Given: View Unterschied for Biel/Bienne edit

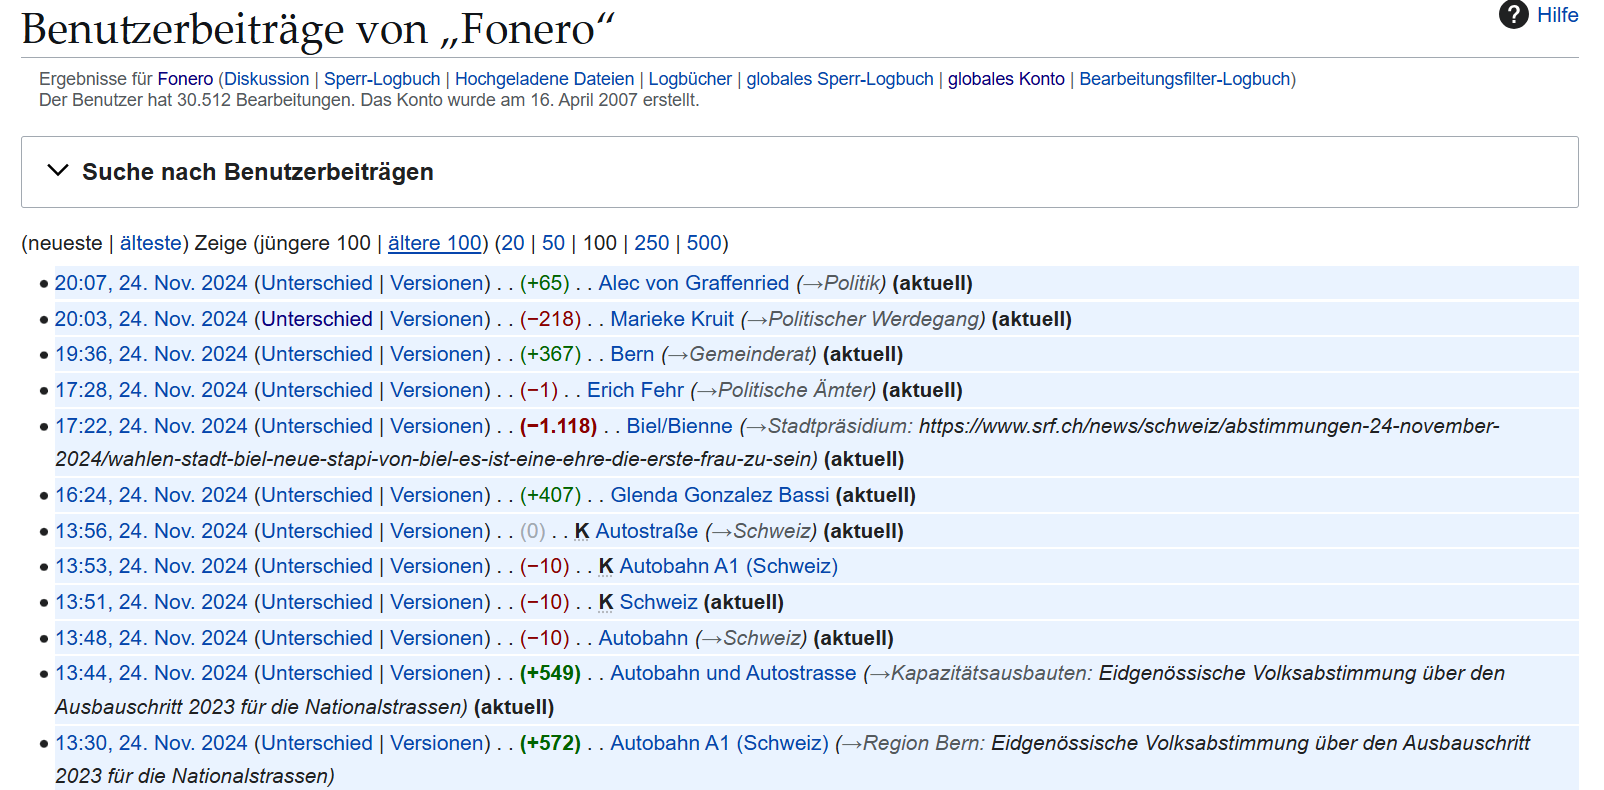Looking at the screenshot, I should [x=317, y=426].
